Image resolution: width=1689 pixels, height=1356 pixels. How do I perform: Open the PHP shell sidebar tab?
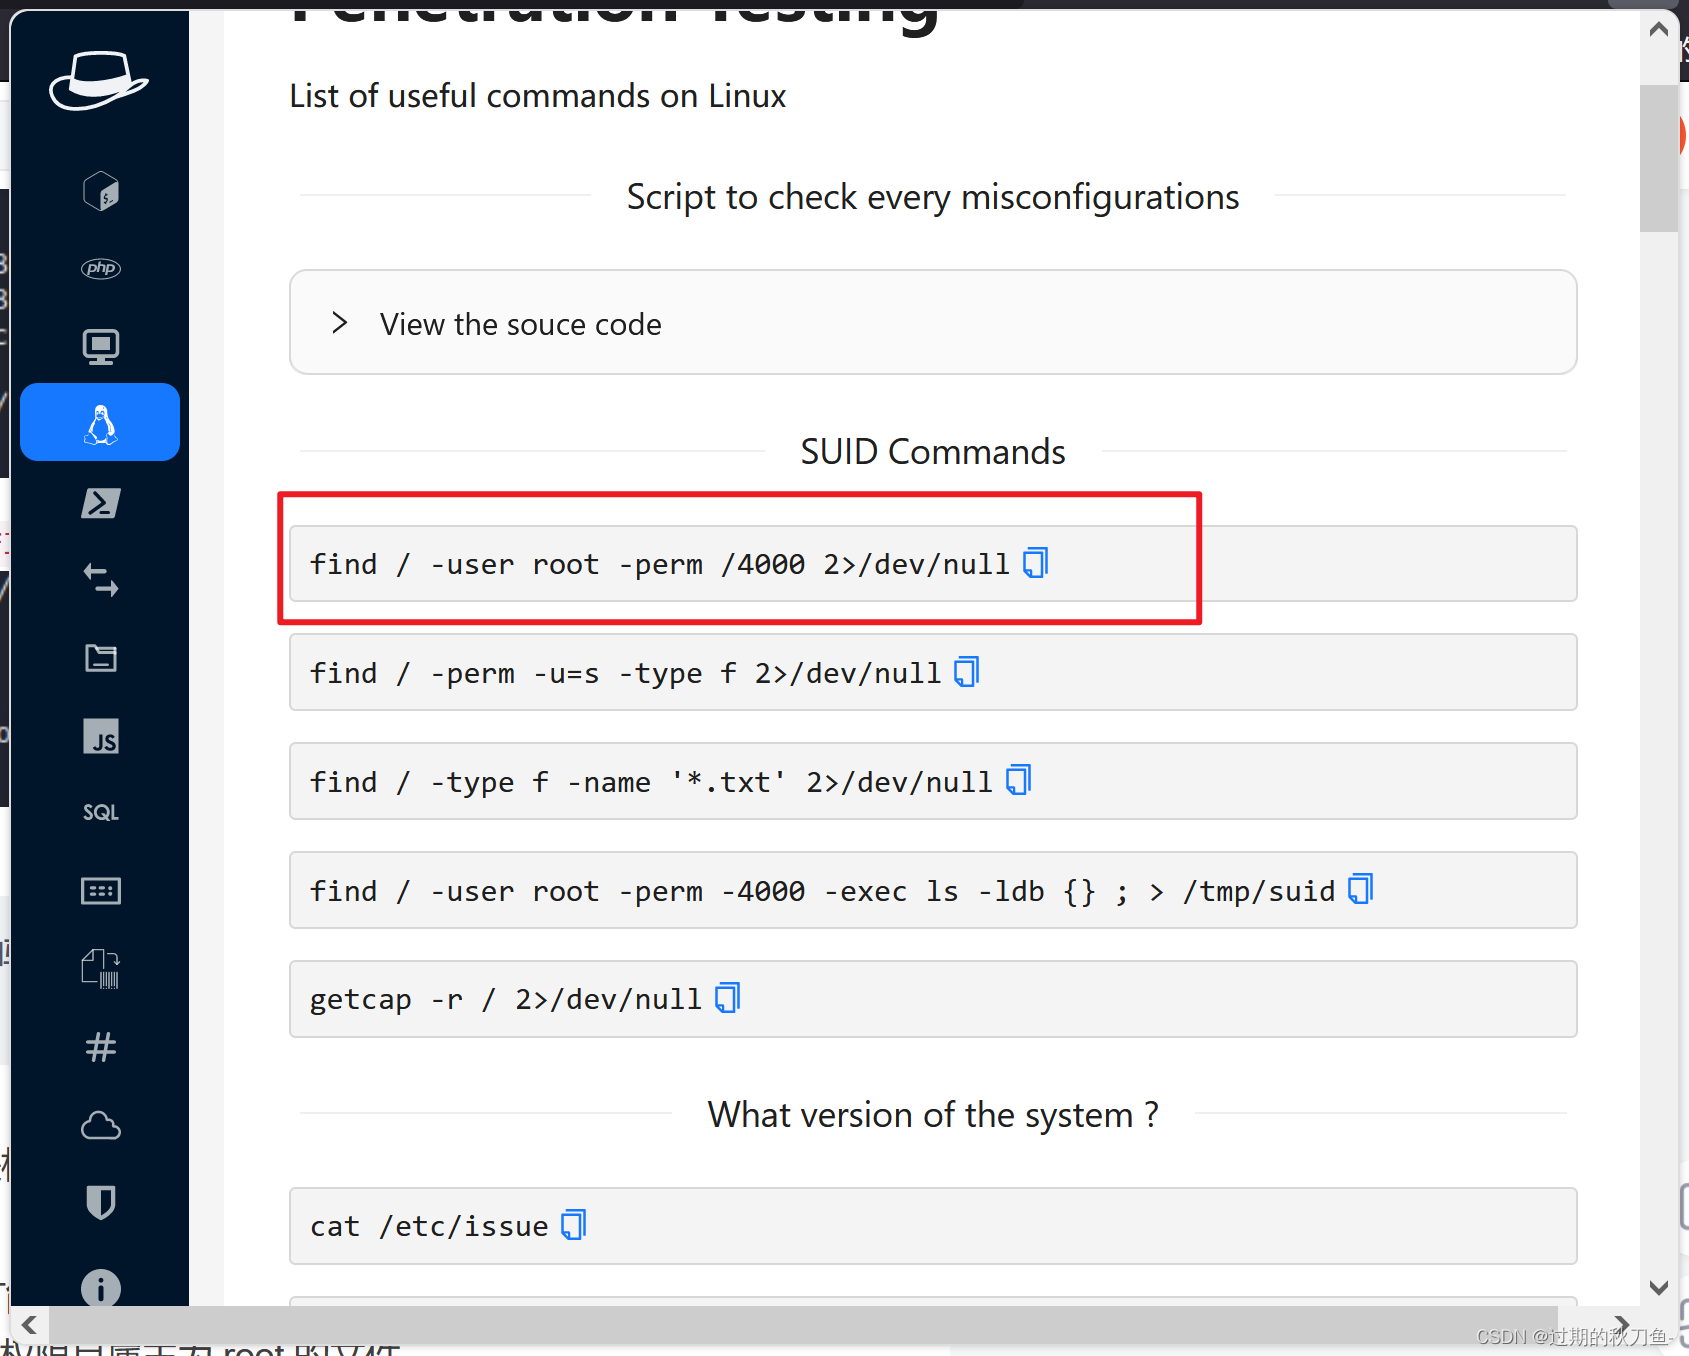101,268
